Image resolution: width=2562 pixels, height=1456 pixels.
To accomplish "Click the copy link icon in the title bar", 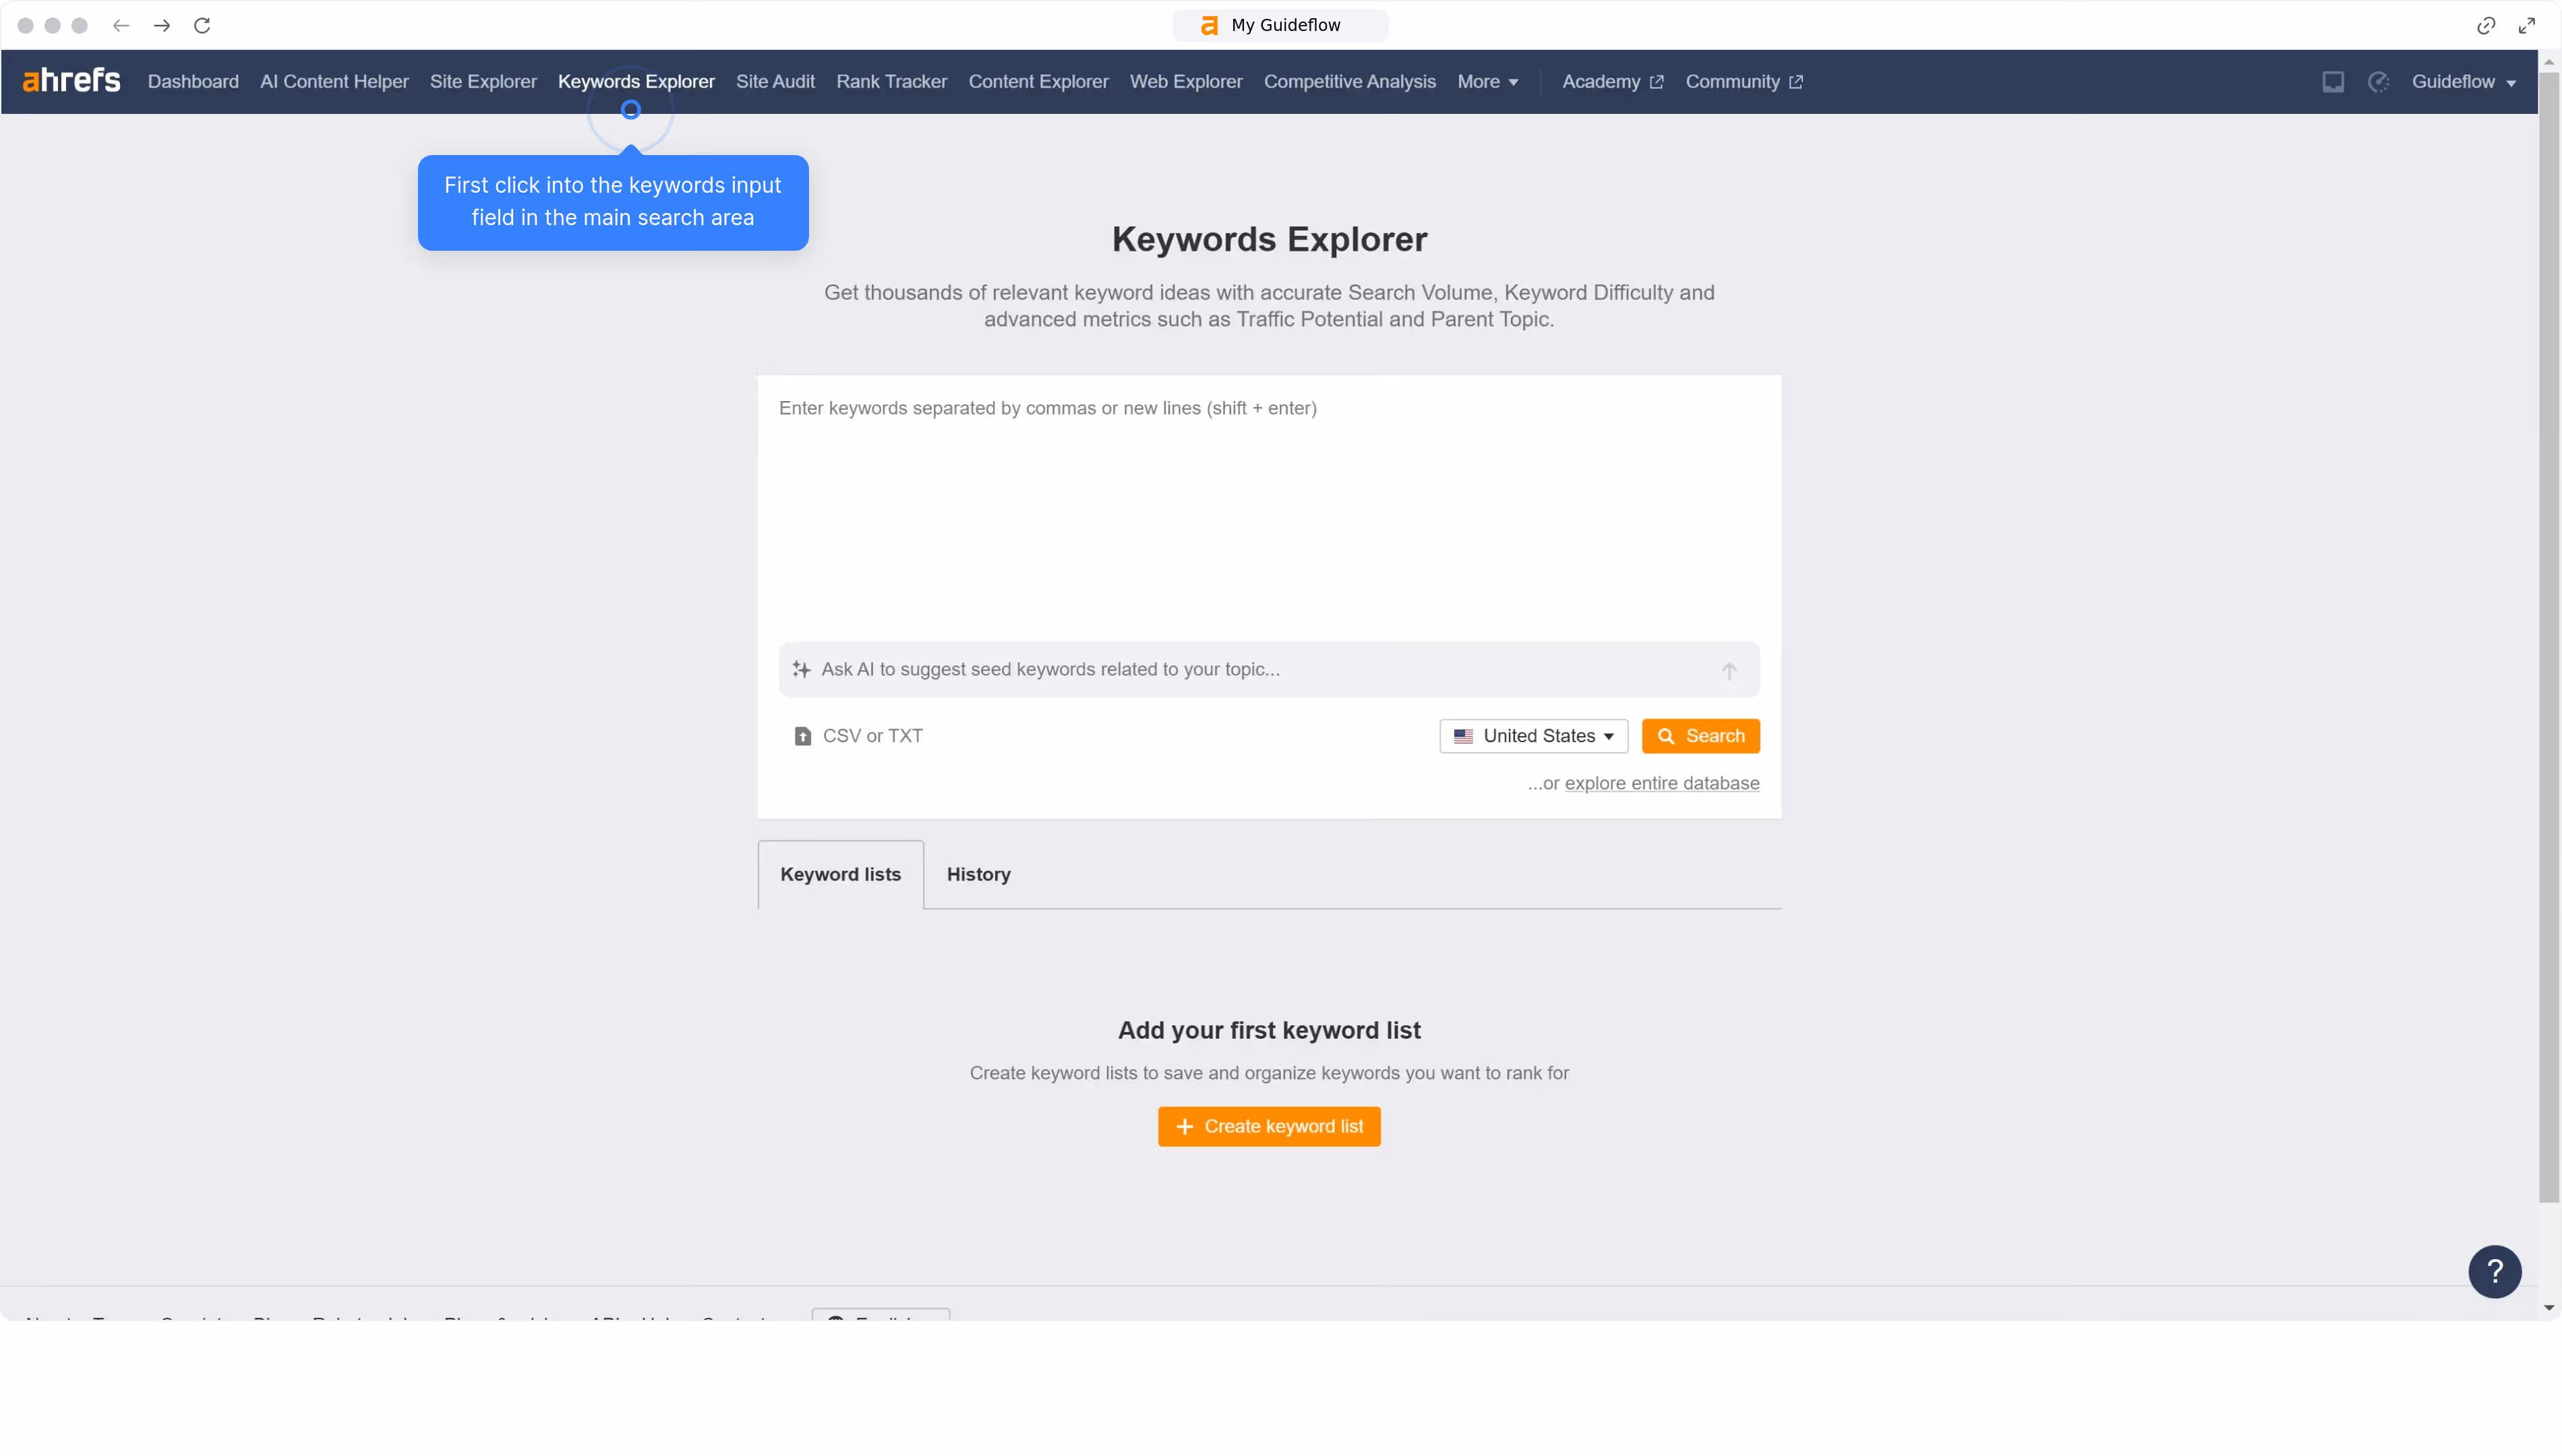I will click(2485, 25).
